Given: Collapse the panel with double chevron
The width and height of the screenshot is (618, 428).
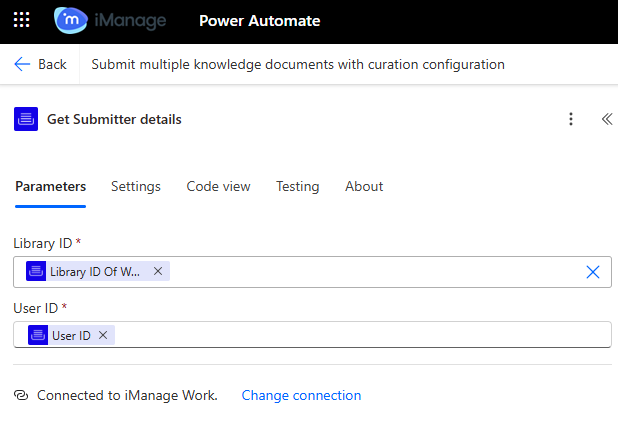Looking at the screenshot, I should tap(607, 119).
